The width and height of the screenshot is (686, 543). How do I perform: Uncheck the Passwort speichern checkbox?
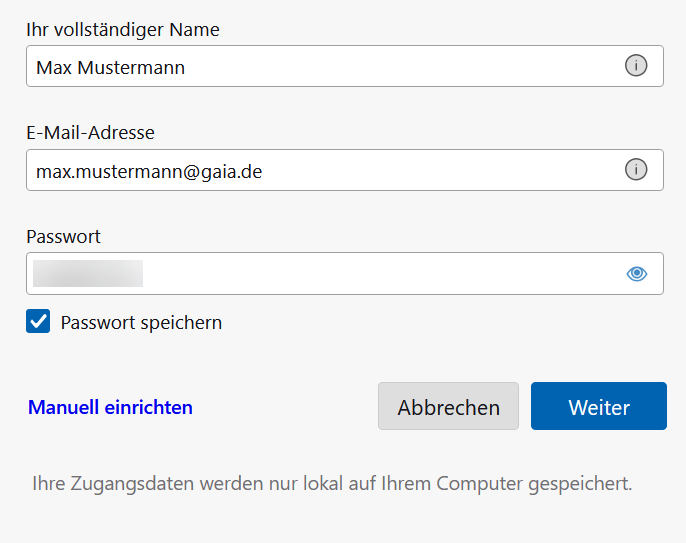(38, 322)
